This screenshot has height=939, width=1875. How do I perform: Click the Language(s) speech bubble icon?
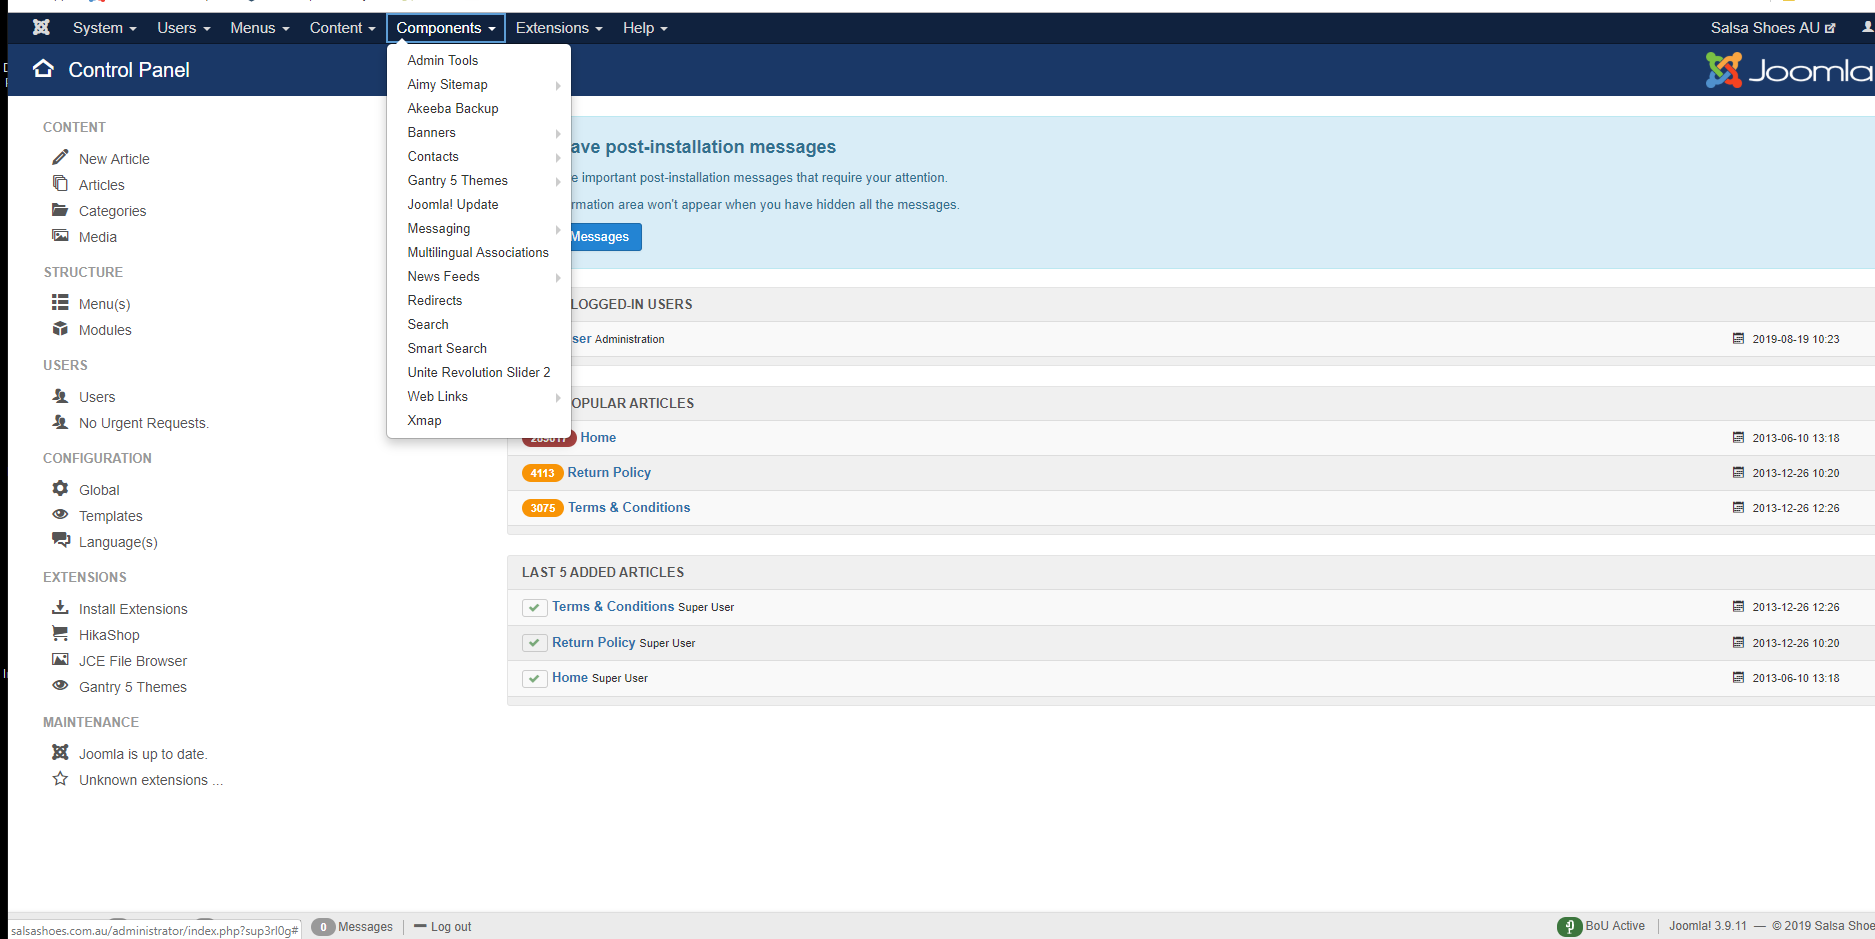pyautogui.click(x=61, y=540)
